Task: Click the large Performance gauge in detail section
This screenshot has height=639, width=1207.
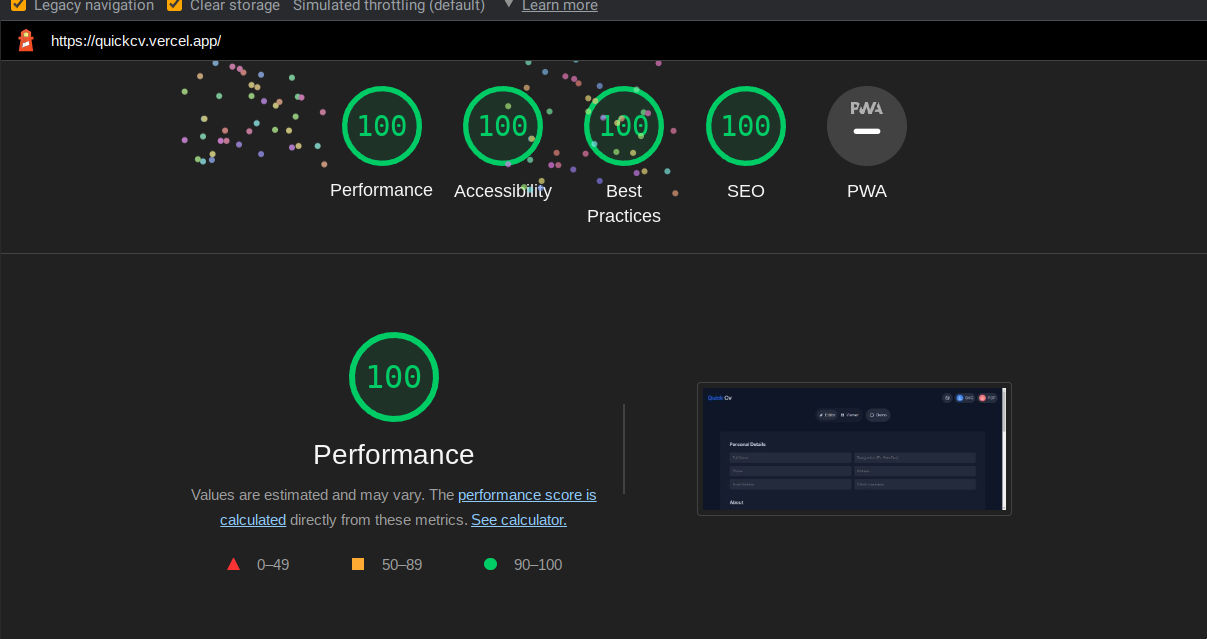Action: click(393, 377)
